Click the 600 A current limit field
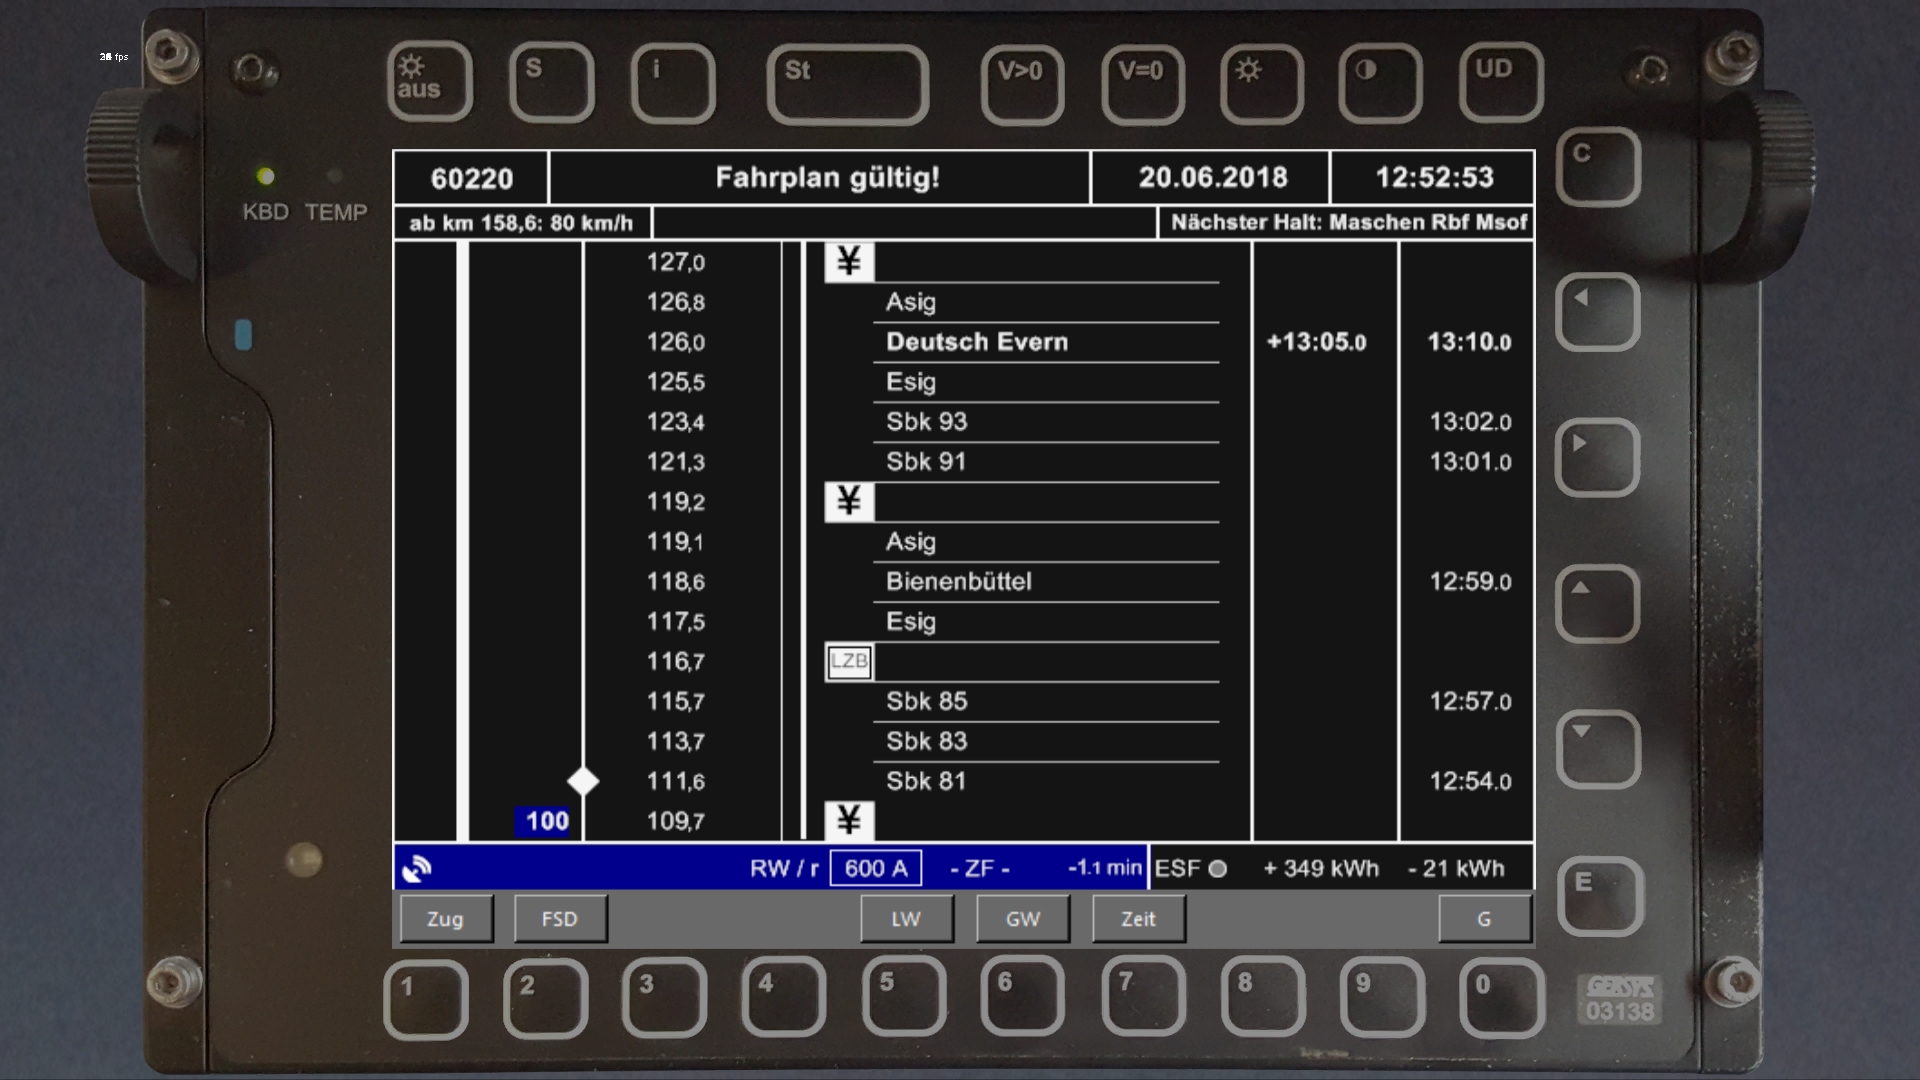 pyautogui.click(x=876, y=868)
